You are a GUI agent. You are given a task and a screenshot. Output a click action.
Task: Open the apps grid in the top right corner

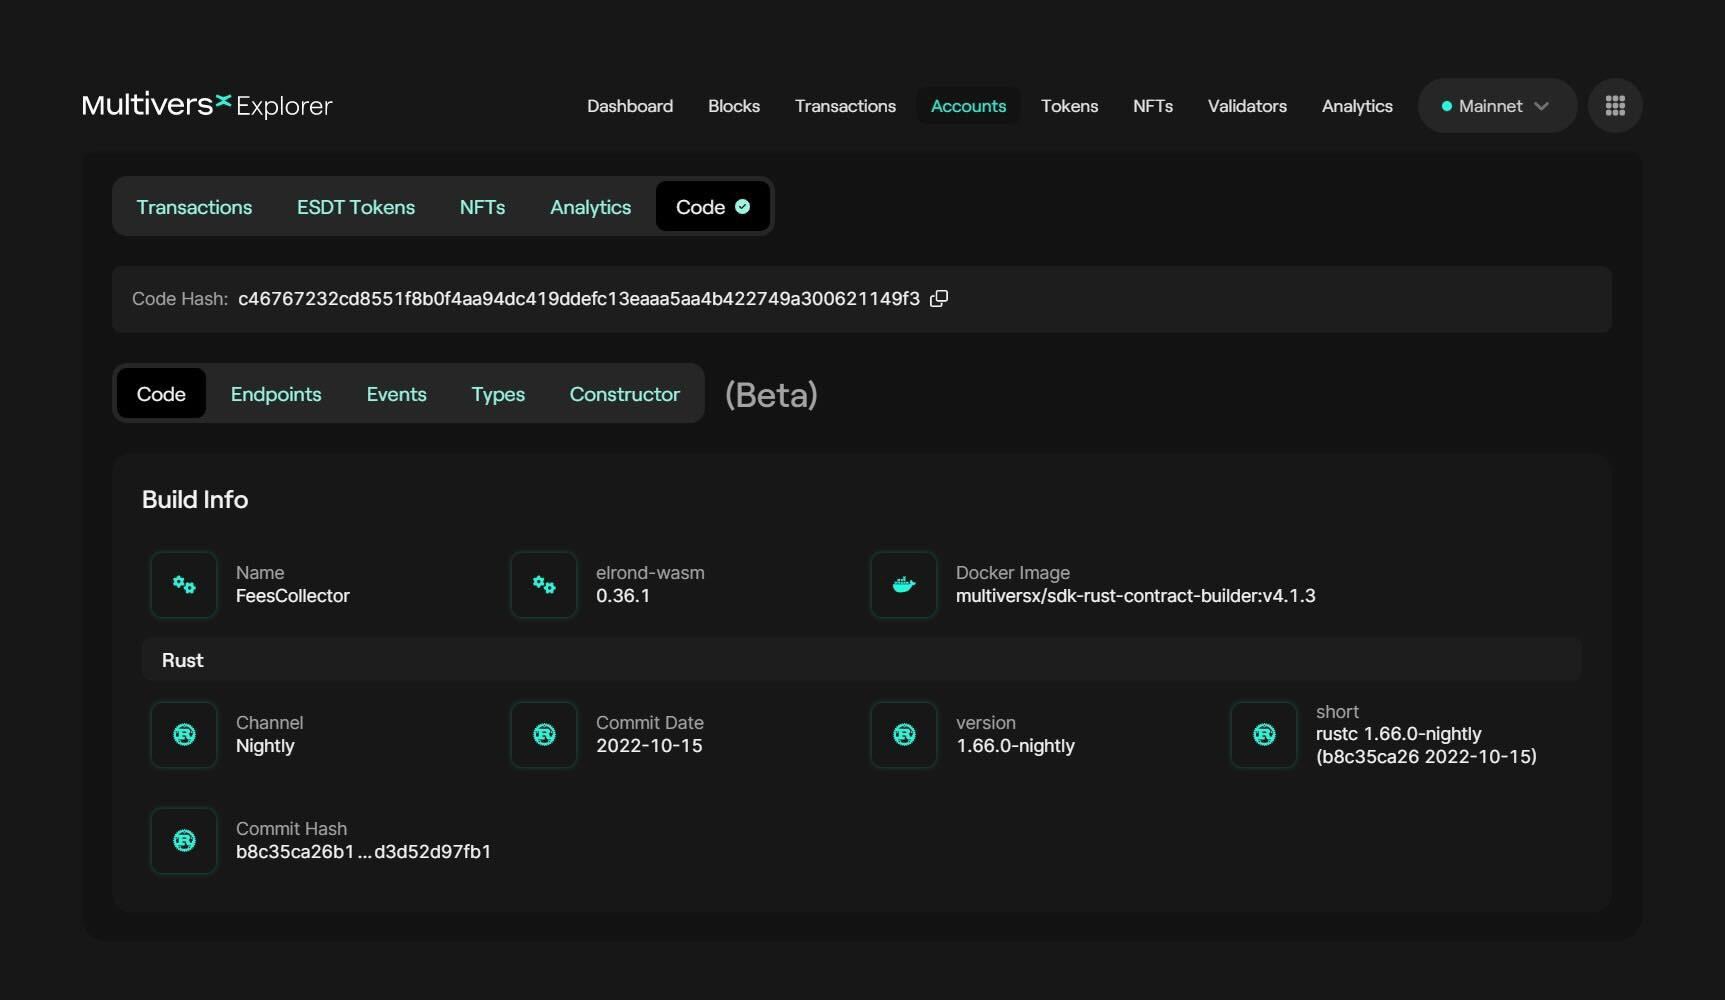(1614, 105)
